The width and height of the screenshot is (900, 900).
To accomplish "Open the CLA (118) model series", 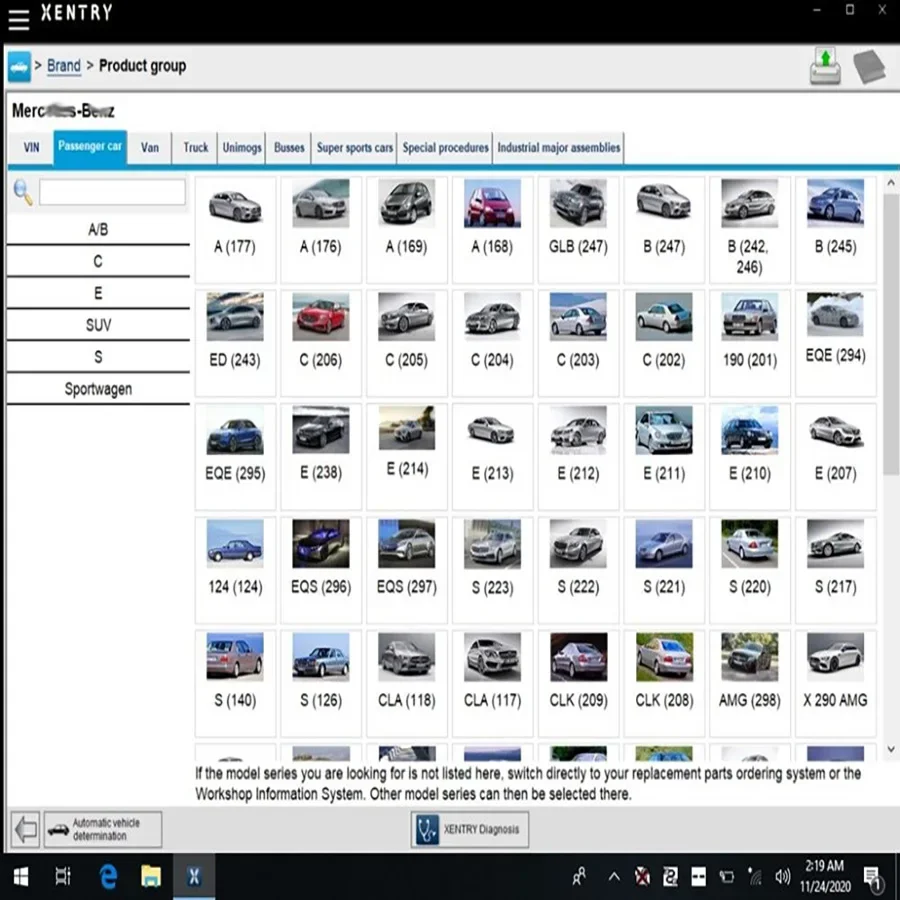I will point(406,683).
